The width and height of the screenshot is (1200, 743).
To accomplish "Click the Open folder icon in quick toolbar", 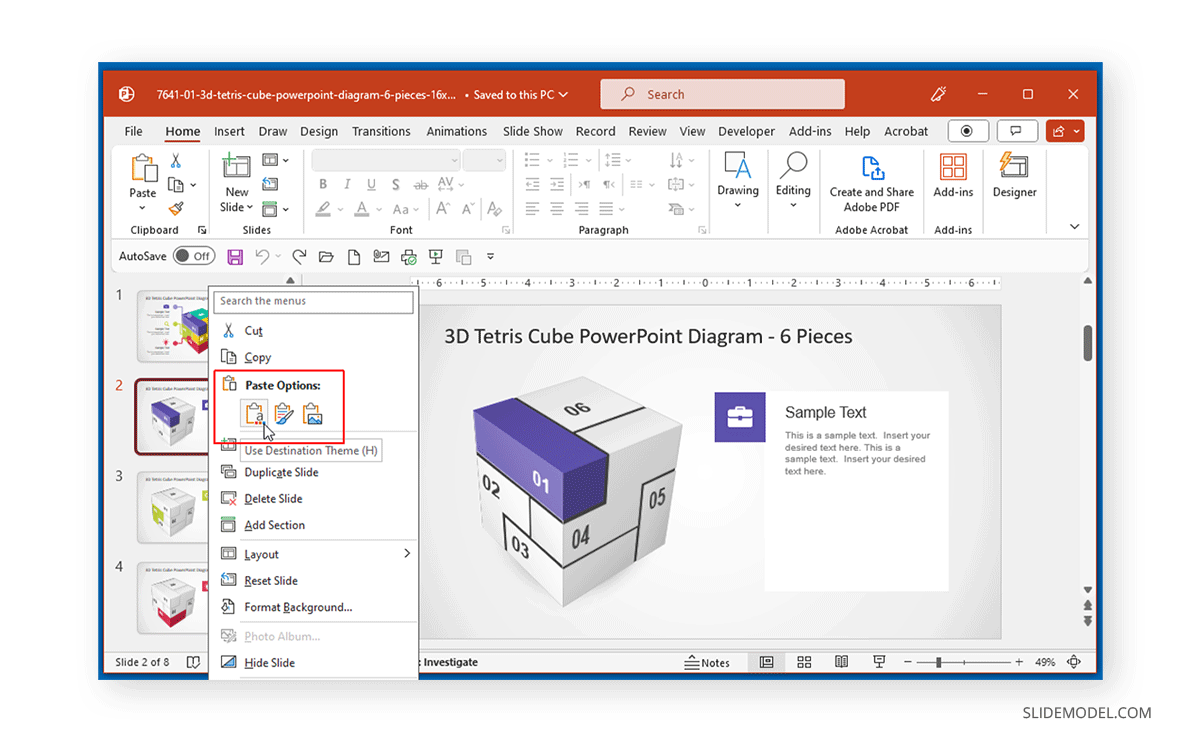I will [326, 257].
